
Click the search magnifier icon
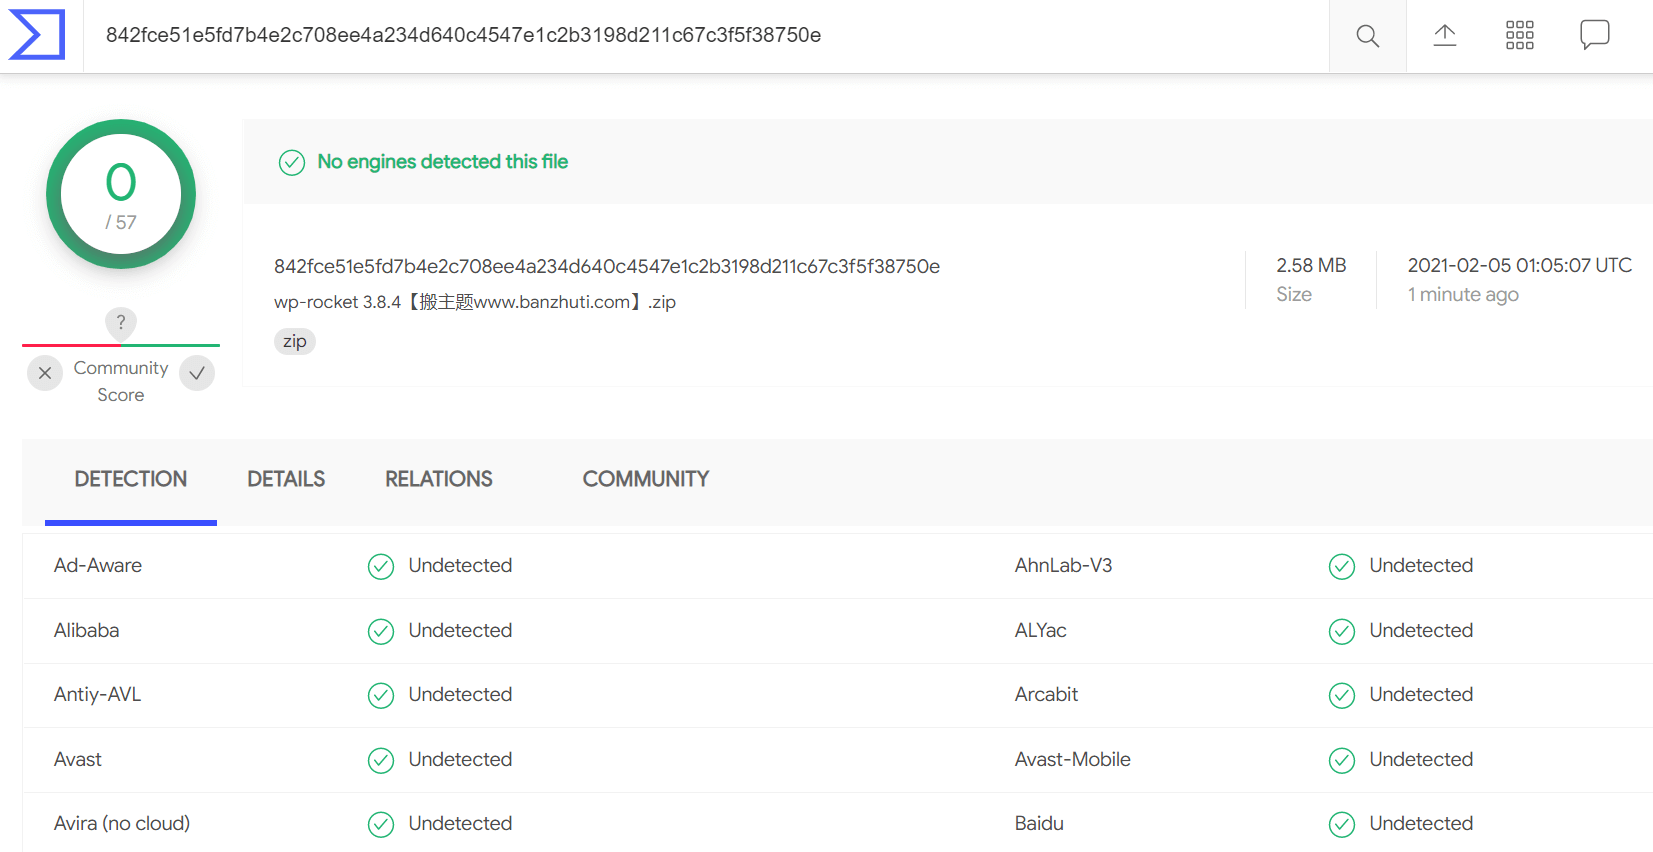coord(1367,36)
